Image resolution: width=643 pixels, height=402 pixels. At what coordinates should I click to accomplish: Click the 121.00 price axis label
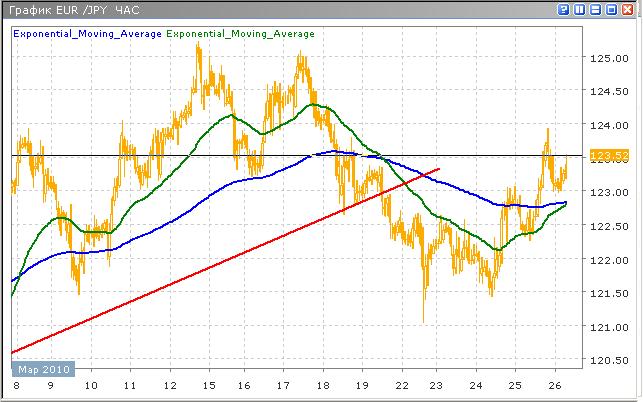coord(608,327)
